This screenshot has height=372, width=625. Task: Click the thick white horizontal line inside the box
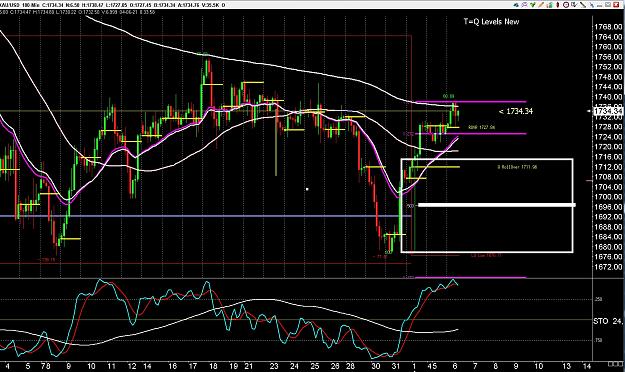point(496,205)
